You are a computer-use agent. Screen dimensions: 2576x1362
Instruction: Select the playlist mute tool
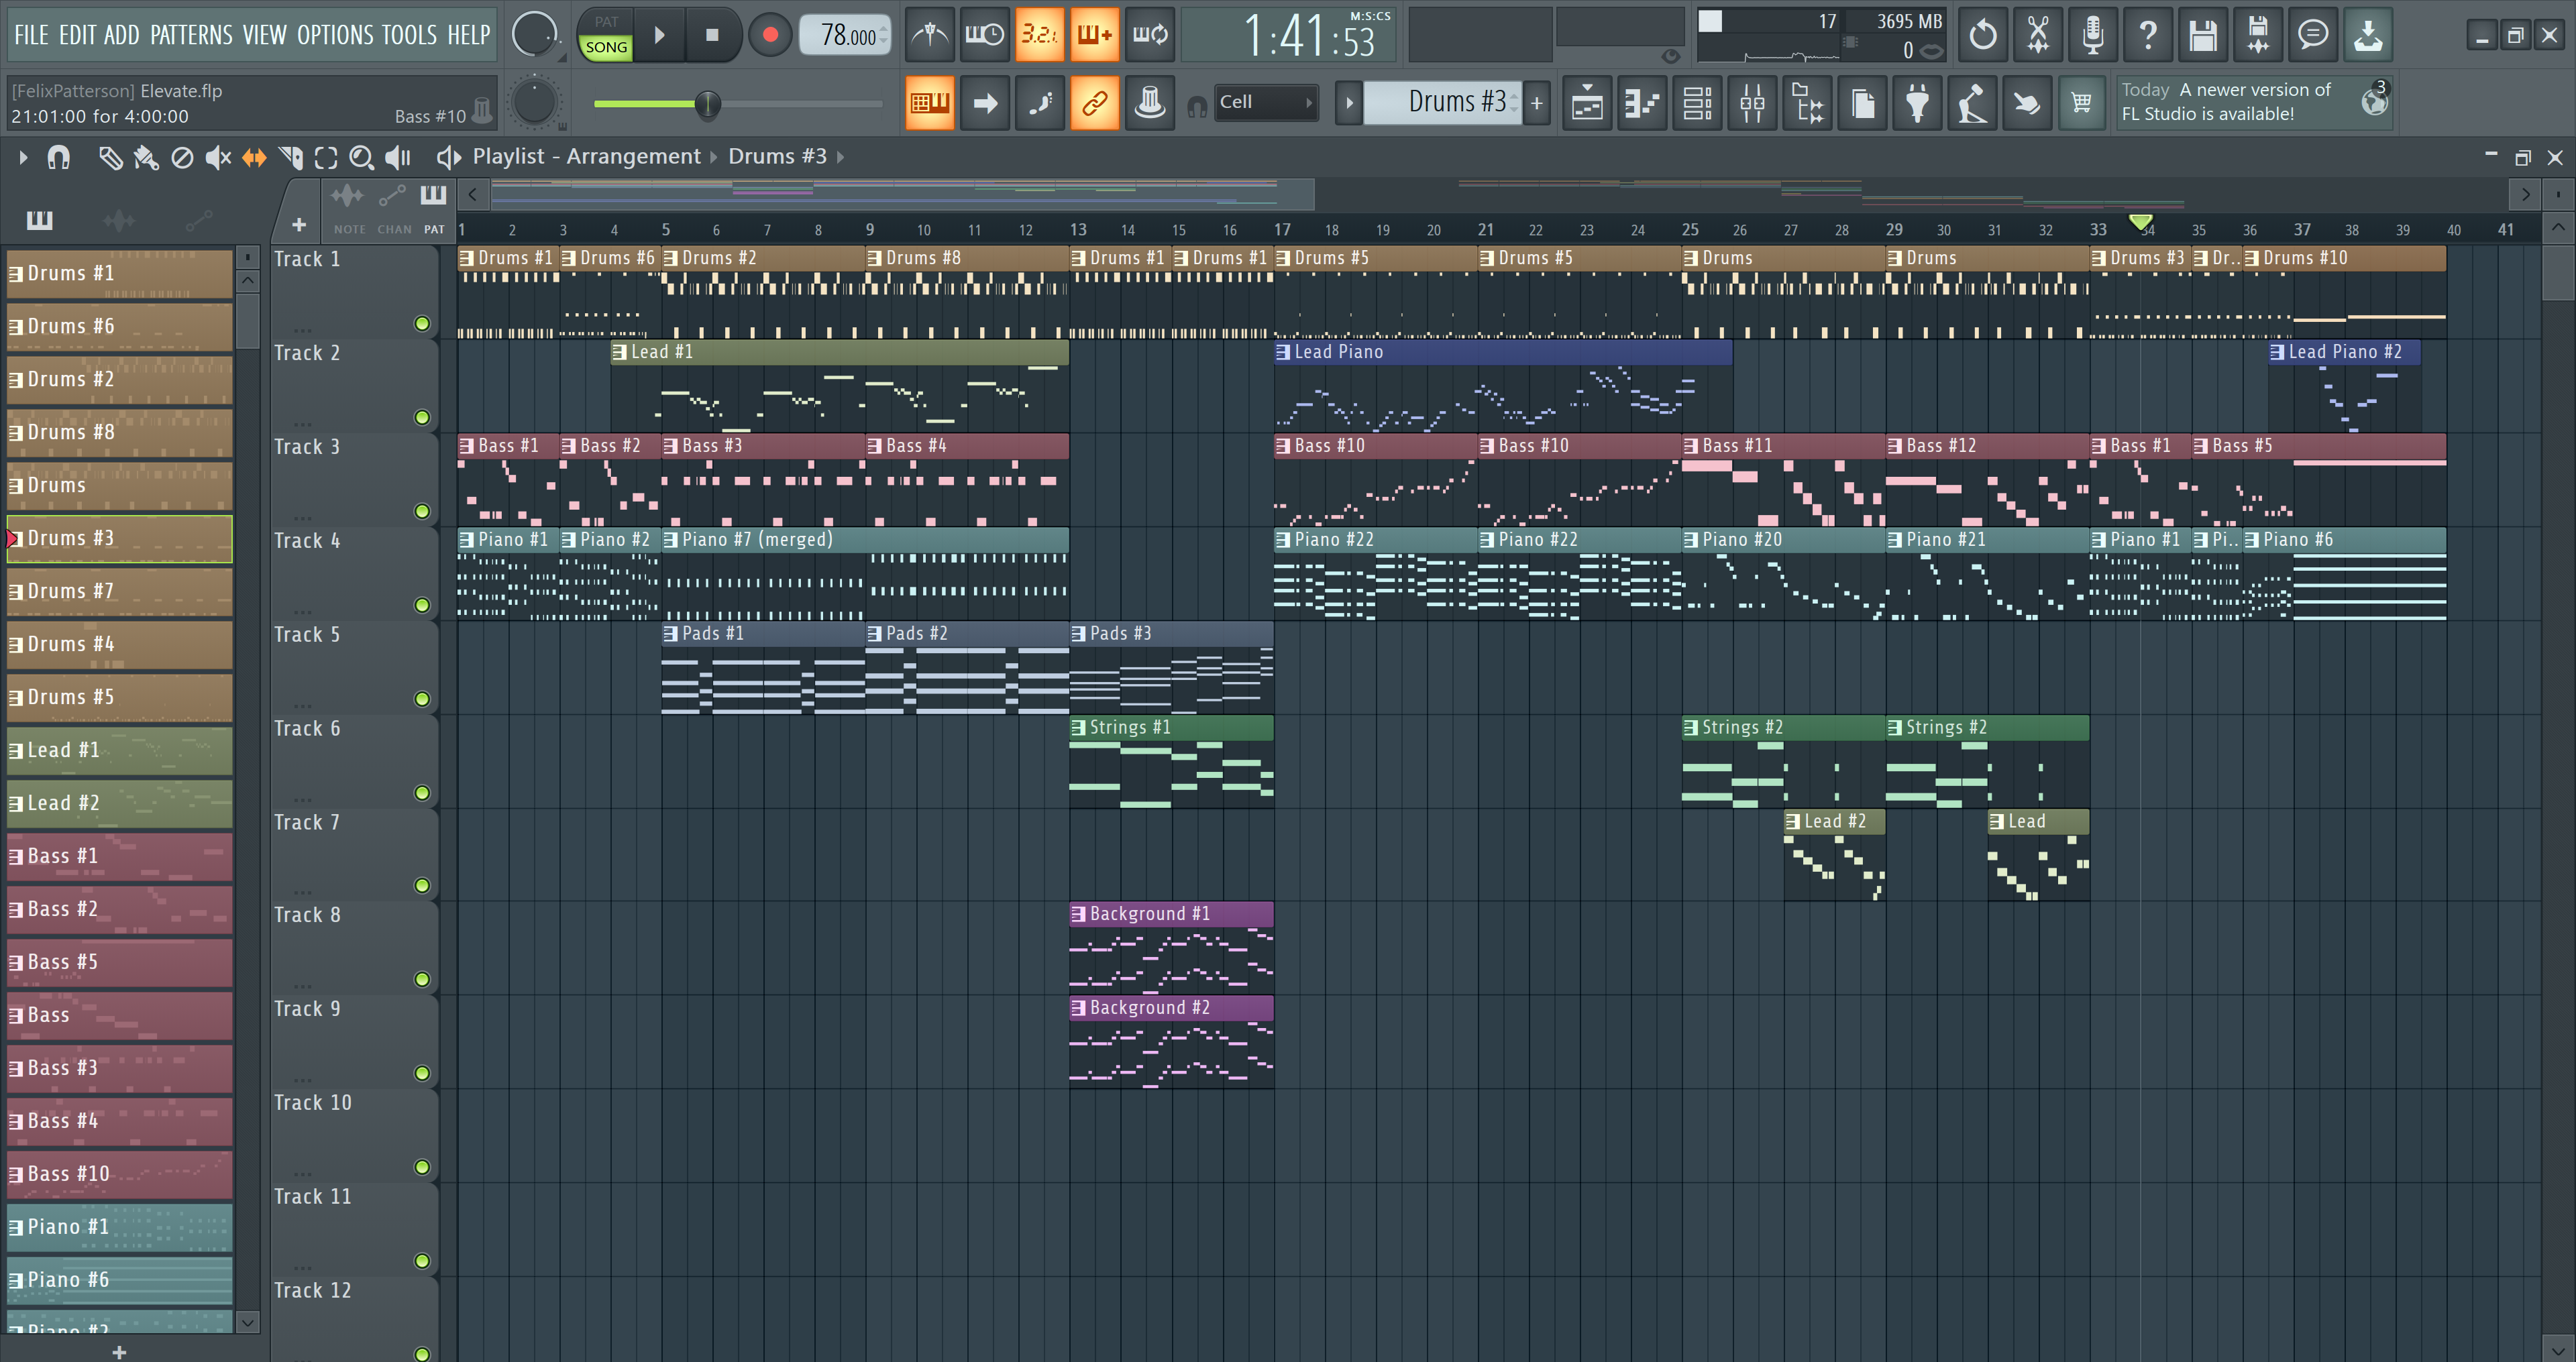coord(217,157)
